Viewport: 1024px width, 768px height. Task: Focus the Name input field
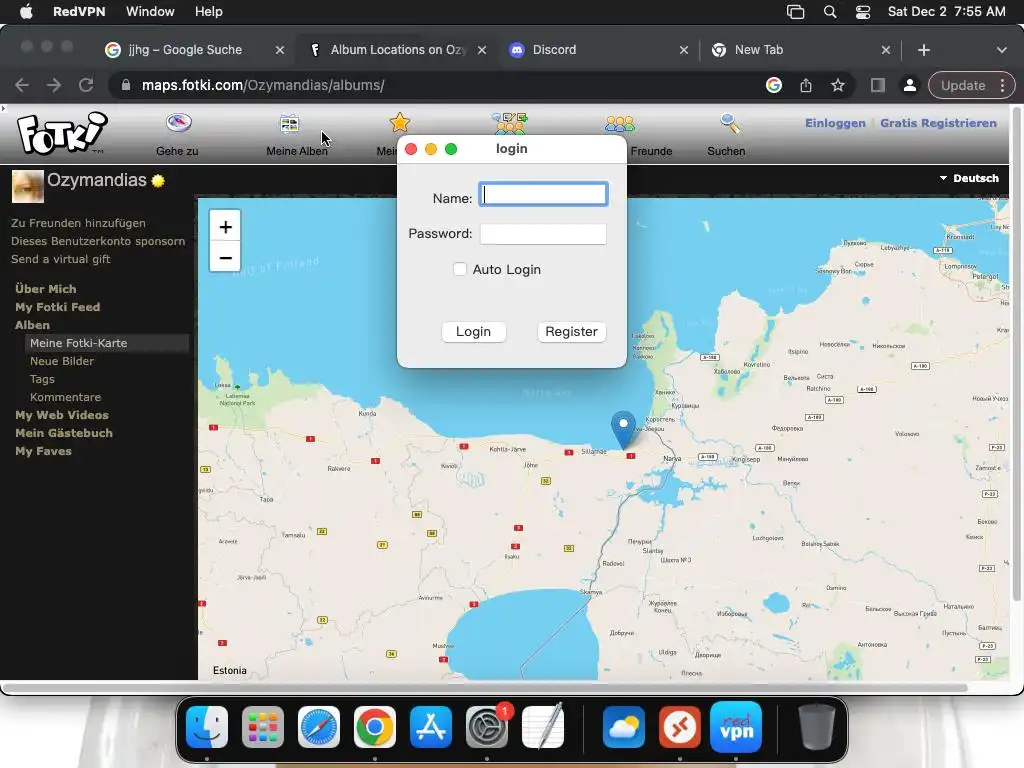(x=543, y=195)
